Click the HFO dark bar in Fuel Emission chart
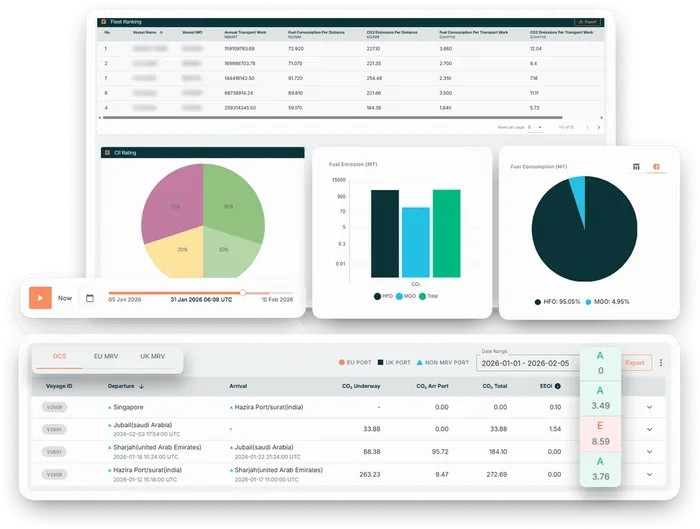This screenshot has height=529, width=700. tap(385, 234)
